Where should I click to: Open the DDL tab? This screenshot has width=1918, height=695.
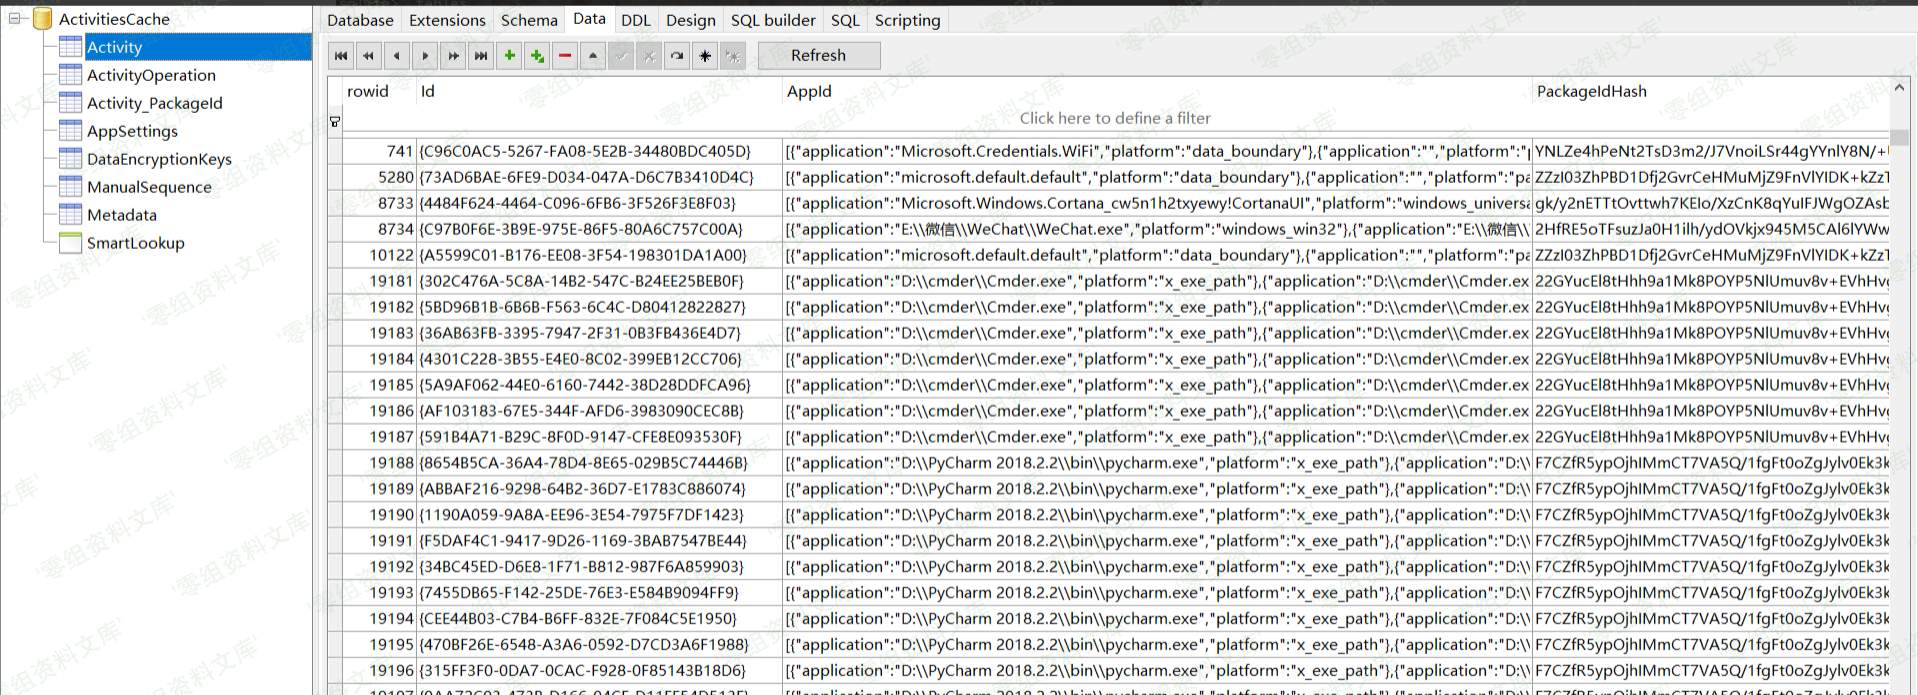point(635,20)
